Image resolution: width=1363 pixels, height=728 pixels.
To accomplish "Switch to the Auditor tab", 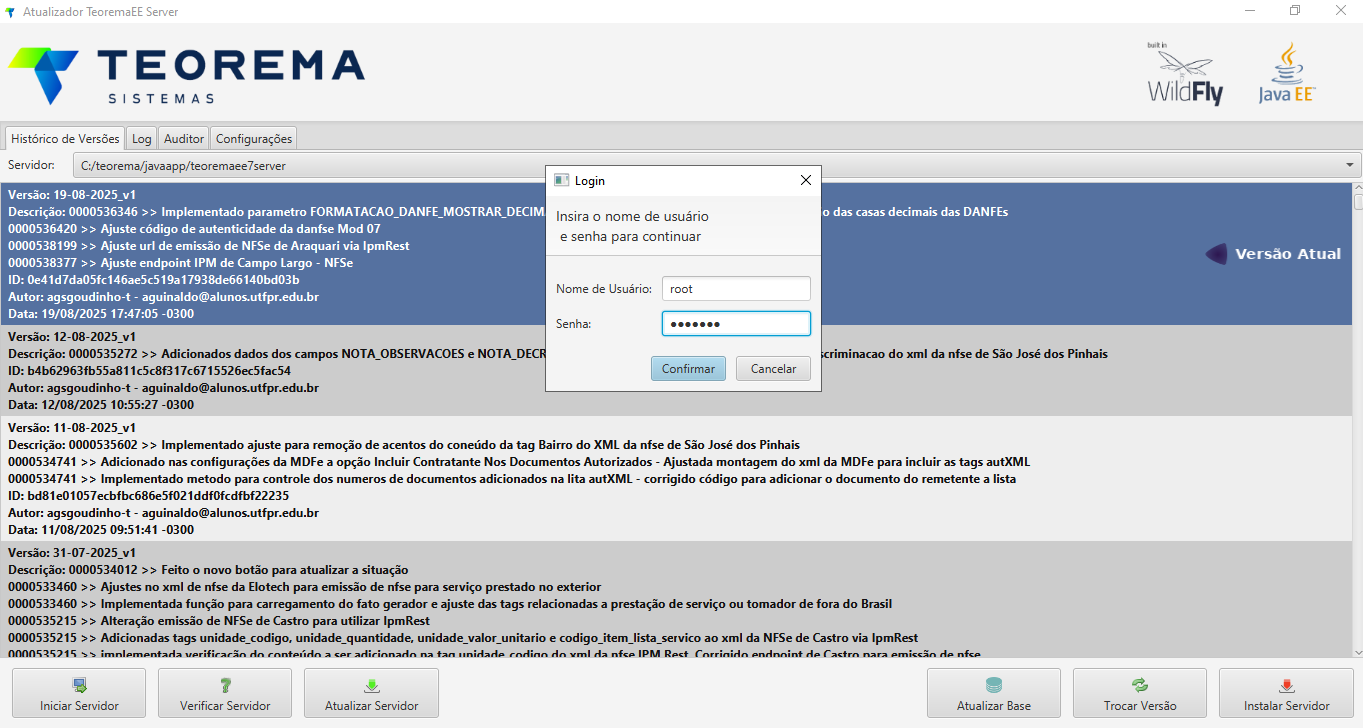I will (184, 139).
